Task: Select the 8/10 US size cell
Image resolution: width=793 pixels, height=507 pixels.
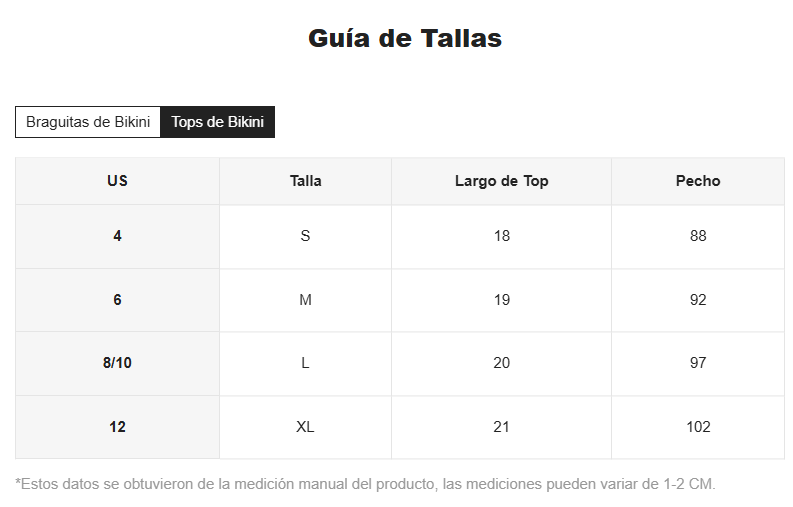Action: 117,363
